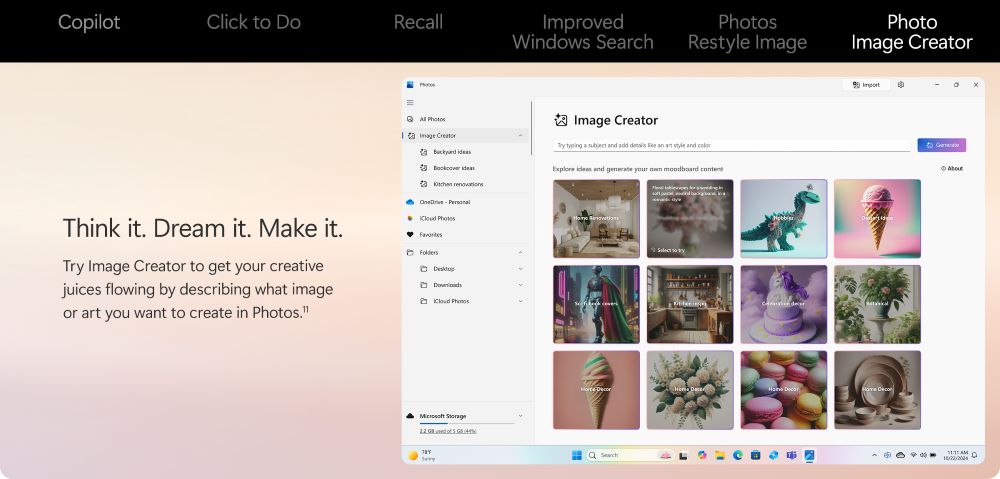Switch to the Recall tab
1000x479 pixels.
click(418, 22)
